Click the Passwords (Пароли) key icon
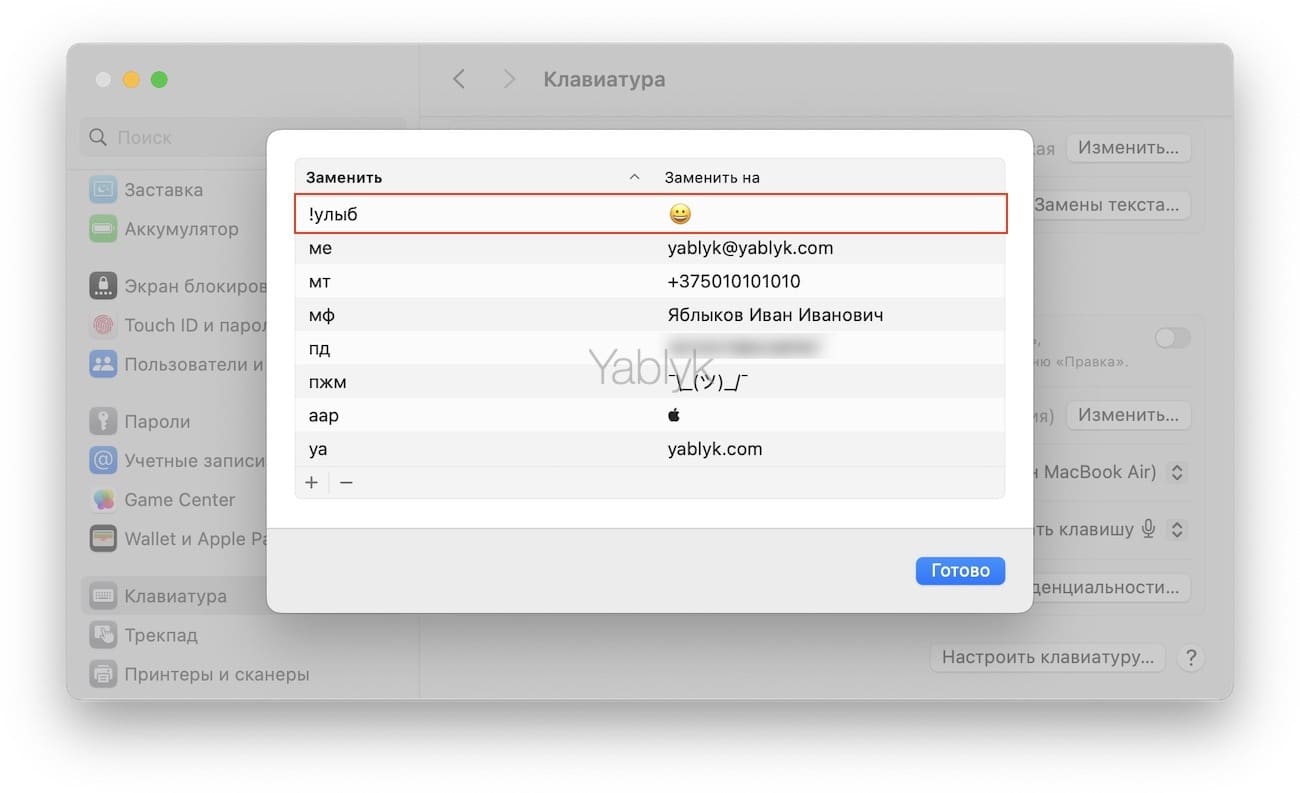This screenshot has width=1300, height=793. (104, 421)
